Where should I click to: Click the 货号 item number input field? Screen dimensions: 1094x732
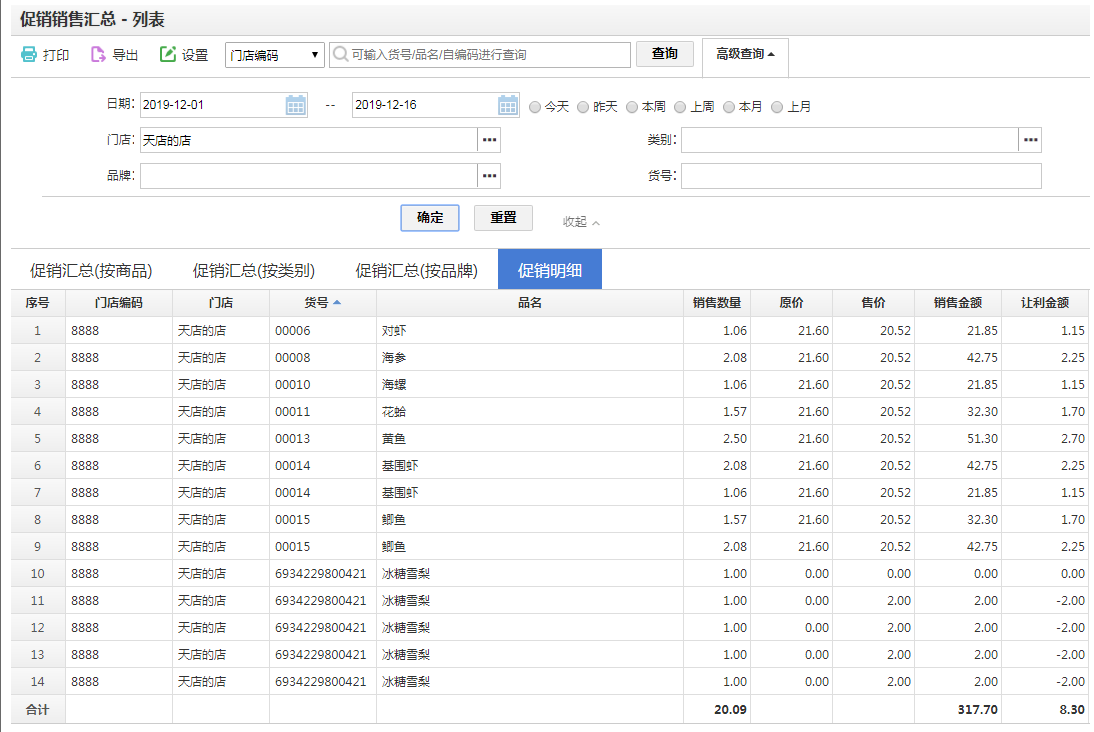(860, 176)
